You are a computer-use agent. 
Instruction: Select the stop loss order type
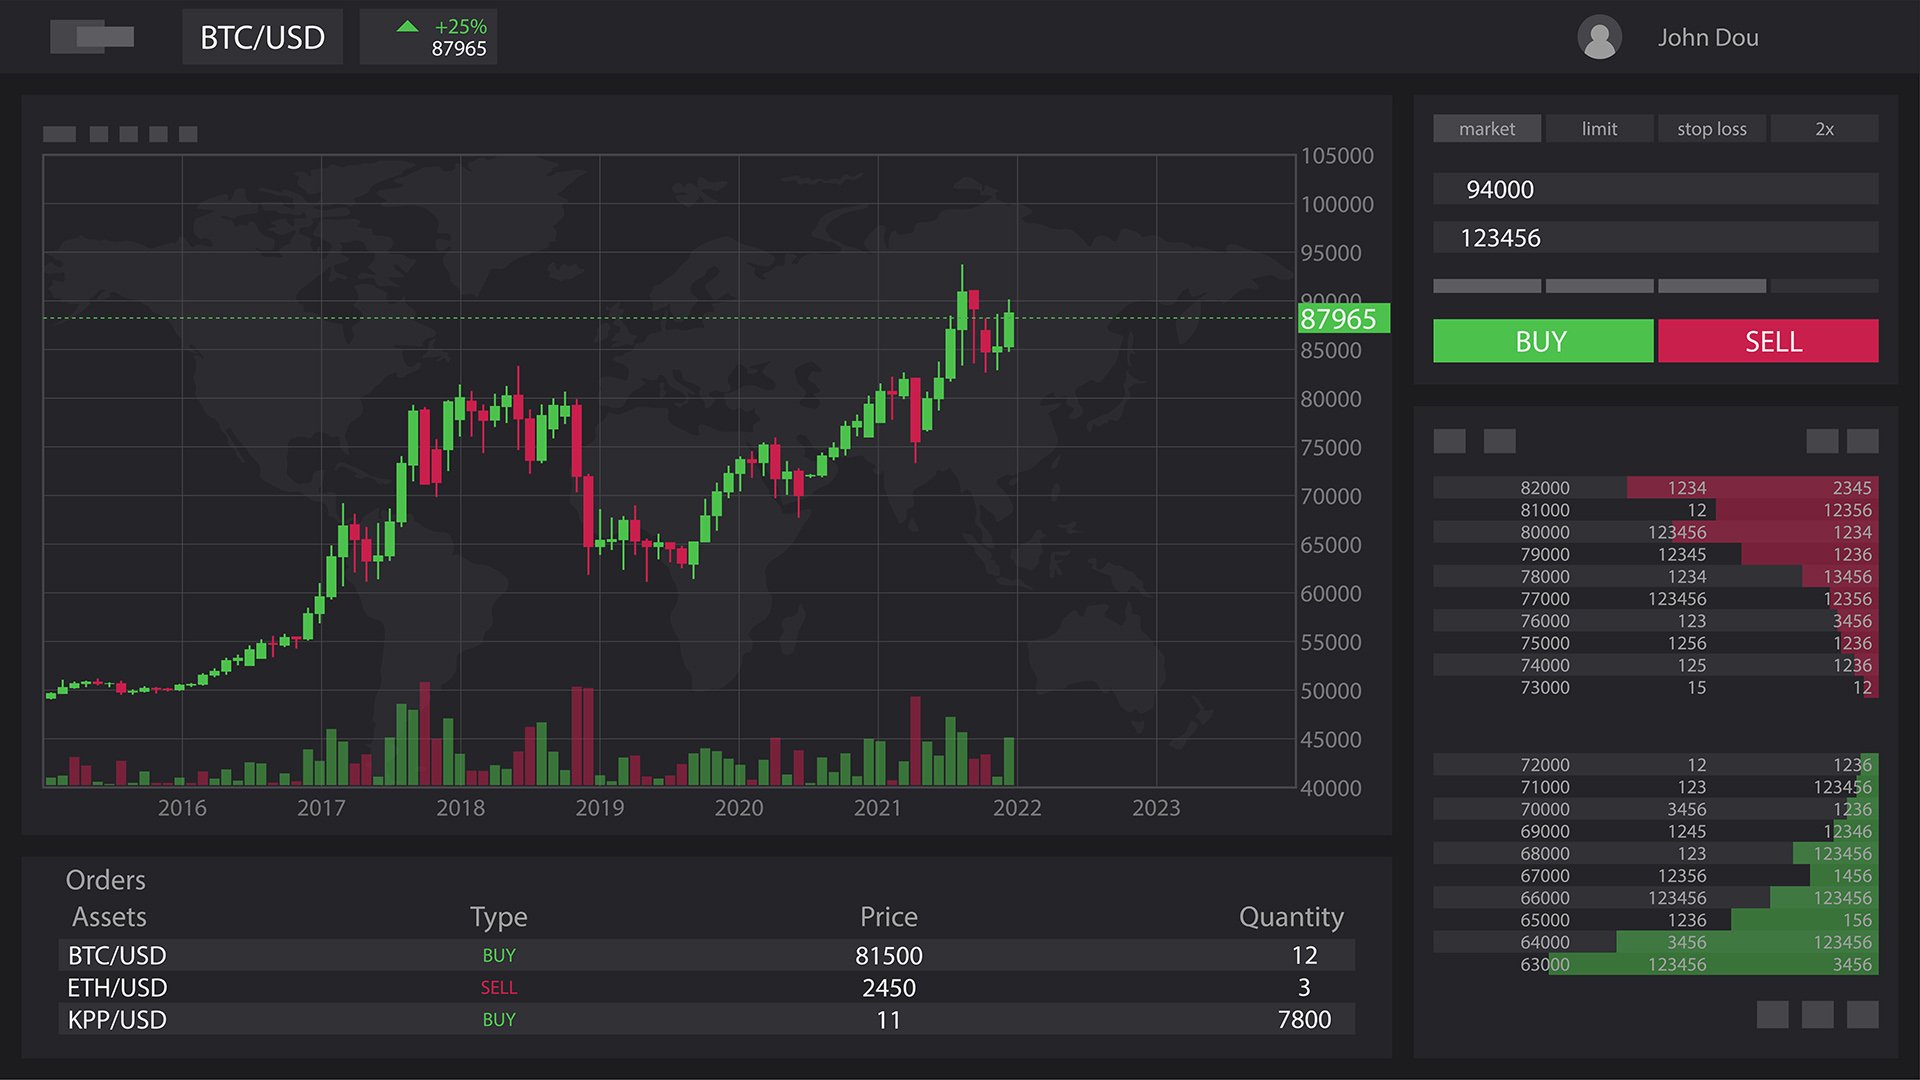click(1711, 129)
